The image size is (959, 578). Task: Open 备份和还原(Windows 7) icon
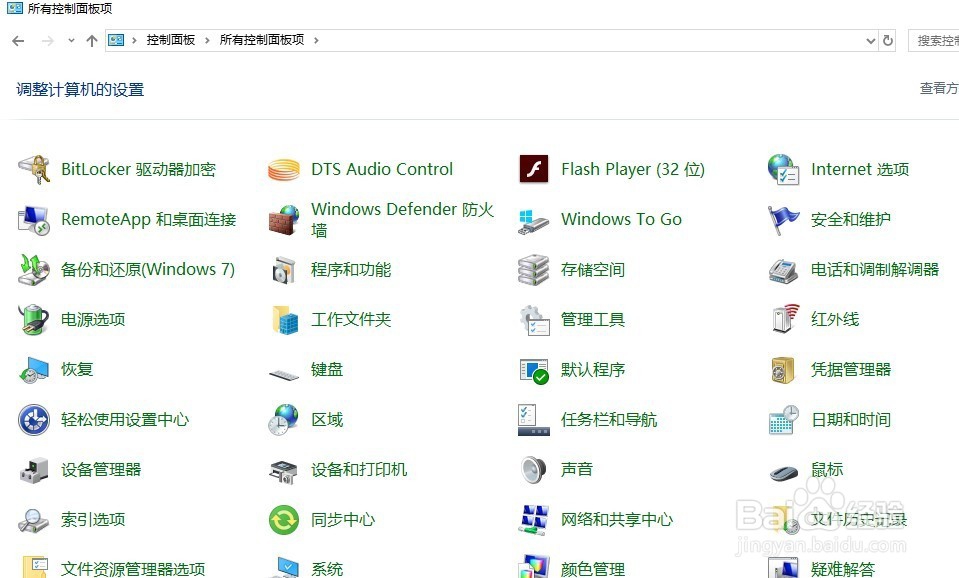coord(34,270)
